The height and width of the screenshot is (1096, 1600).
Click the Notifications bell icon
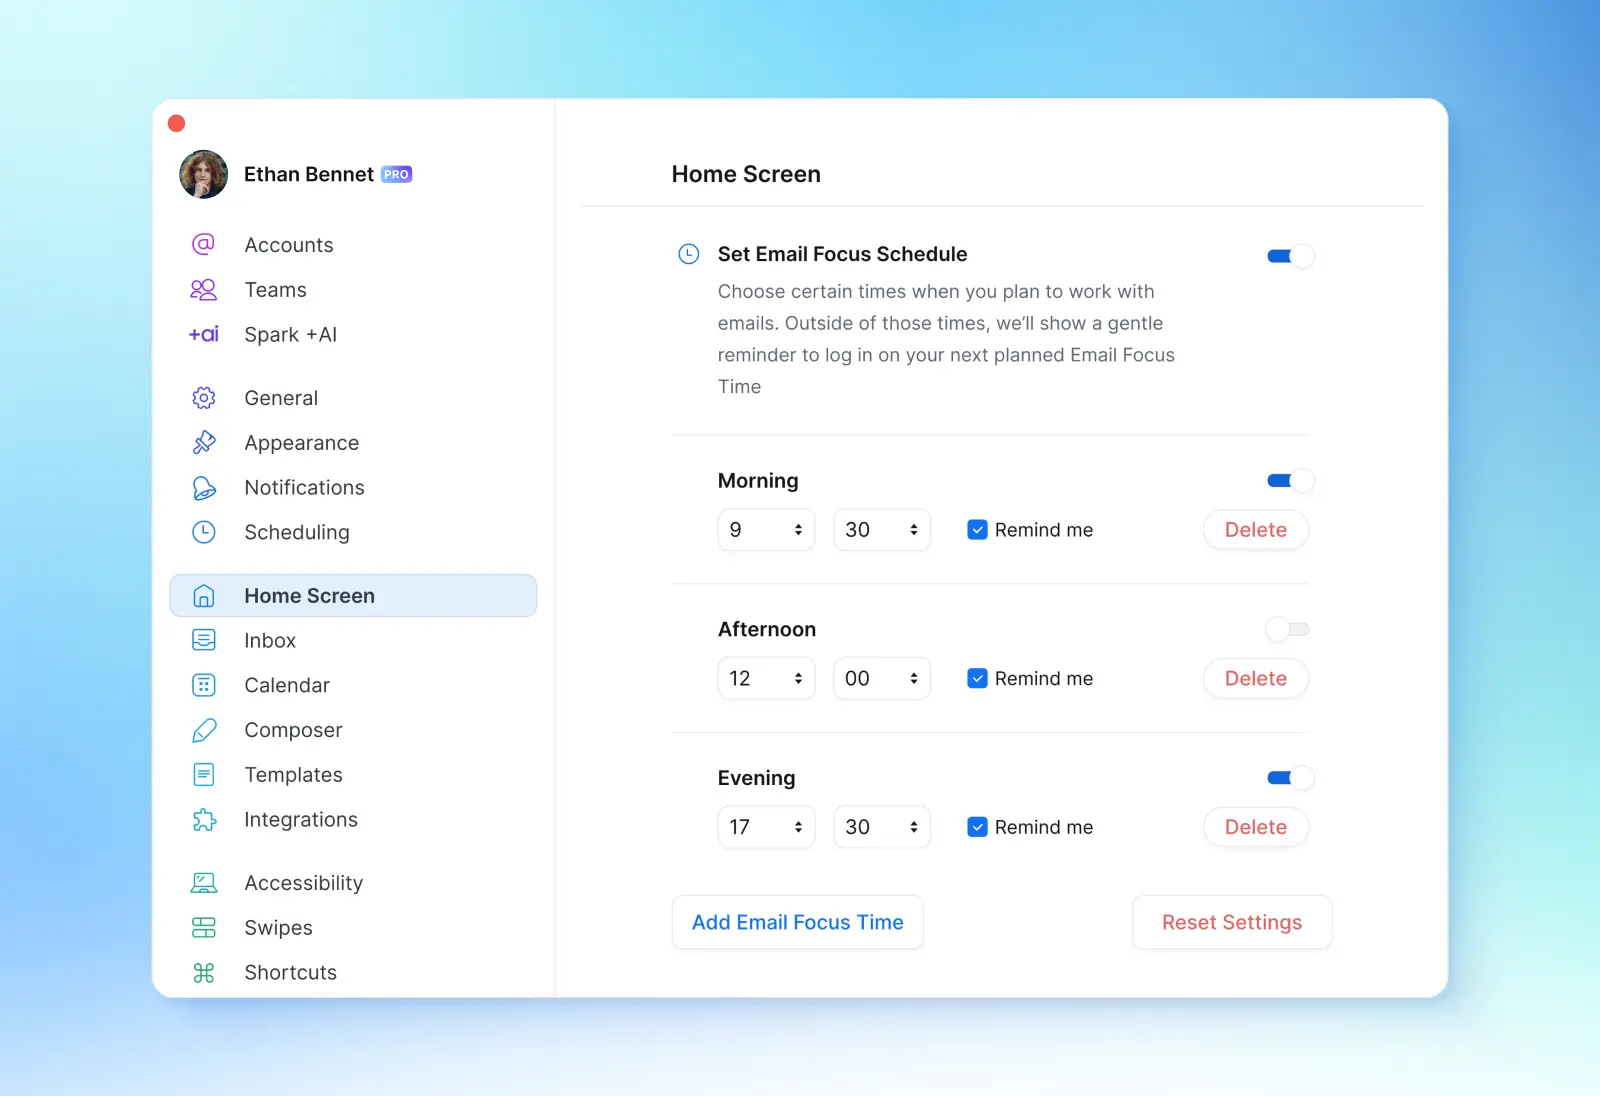point(203,487)
